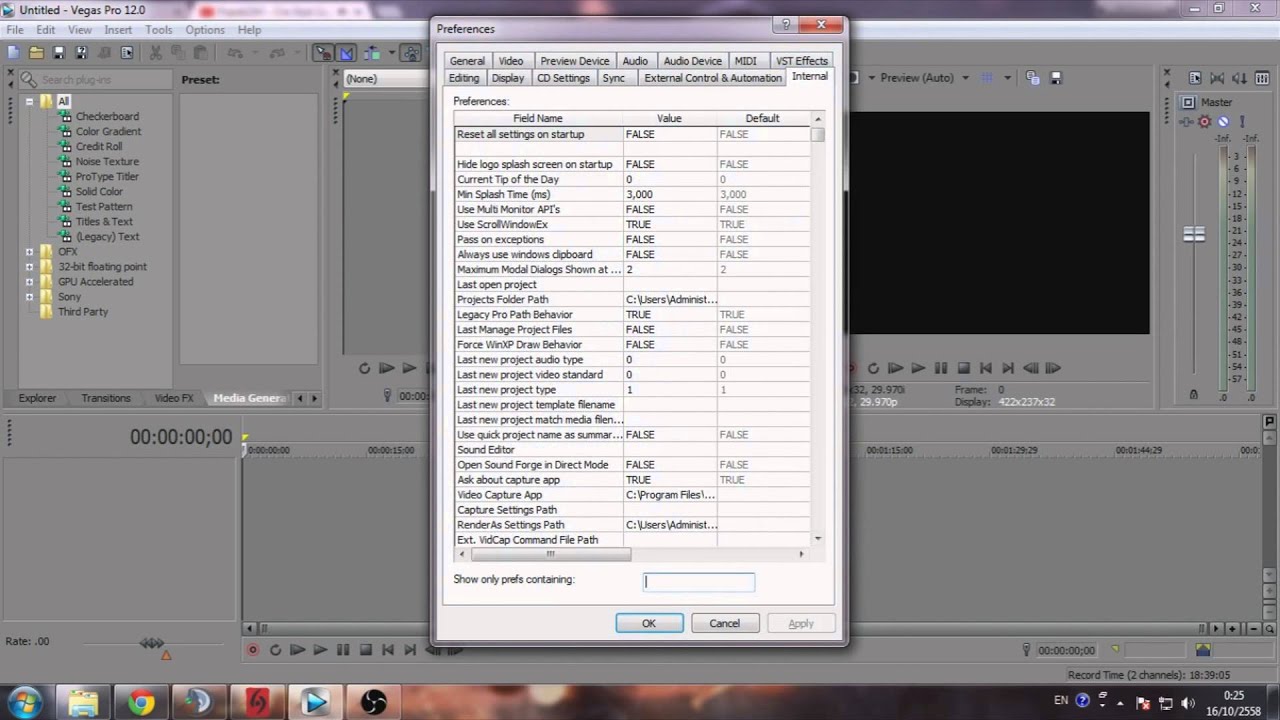Expand the 32-bit floating point folder

[x=29, y=267]
